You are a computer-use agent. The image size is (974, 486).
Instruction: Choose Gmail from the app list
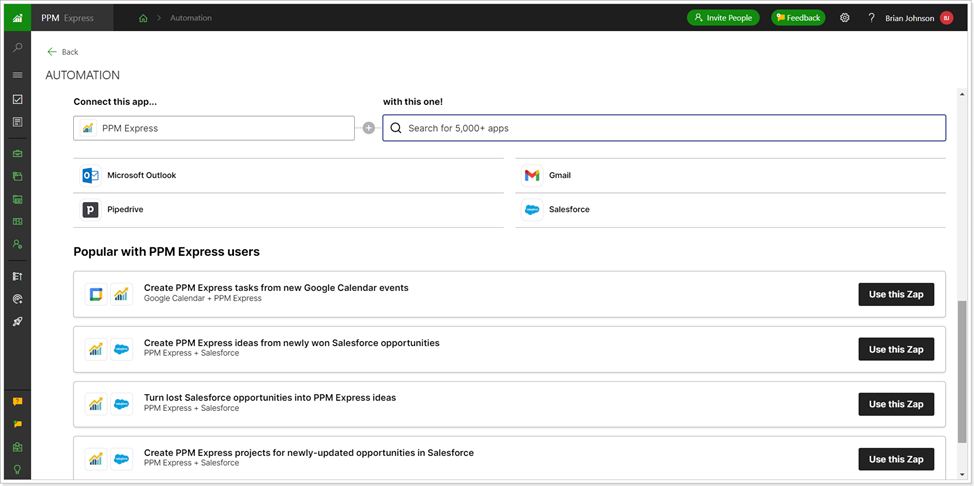tap(730, 176)
